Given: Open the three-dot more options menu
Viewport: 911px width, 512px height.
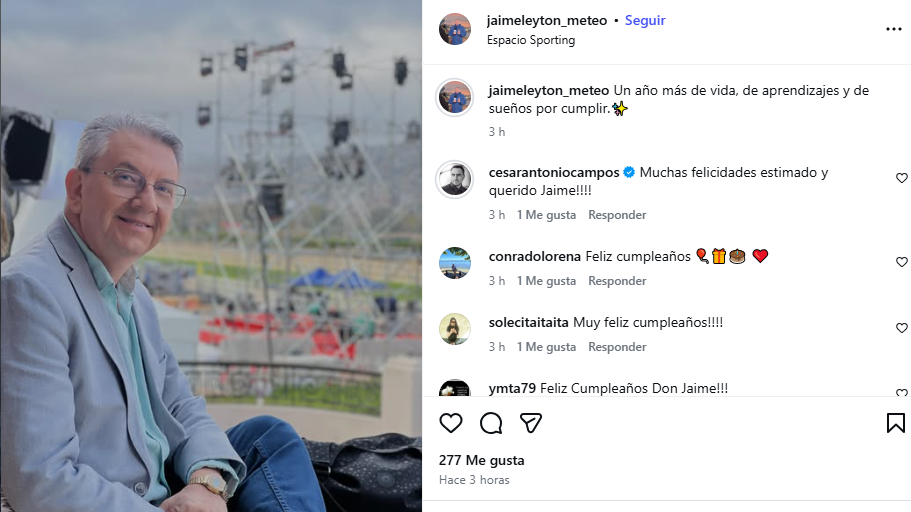Looking at the screenshot, I should (x=894, y=29).
